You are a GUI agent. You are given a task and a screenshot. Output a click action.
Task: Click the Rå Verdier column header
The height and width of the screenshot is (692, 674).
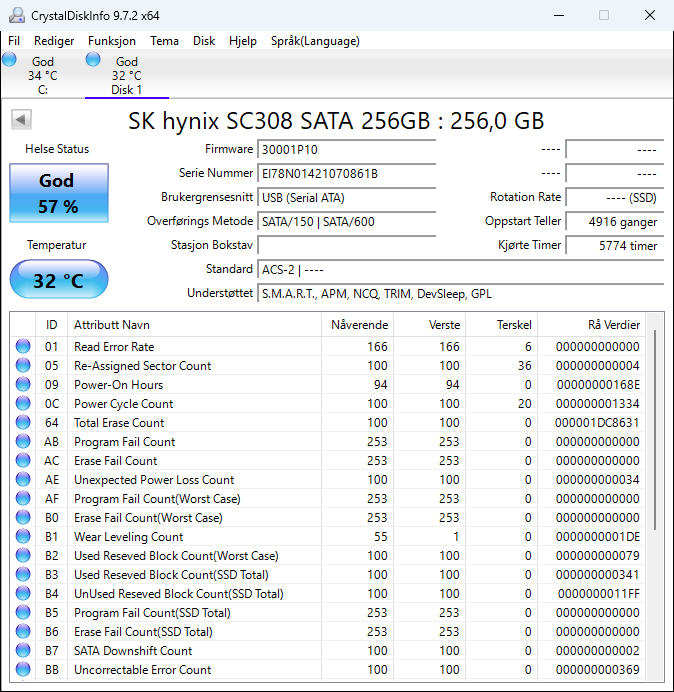tap(591, 325)
